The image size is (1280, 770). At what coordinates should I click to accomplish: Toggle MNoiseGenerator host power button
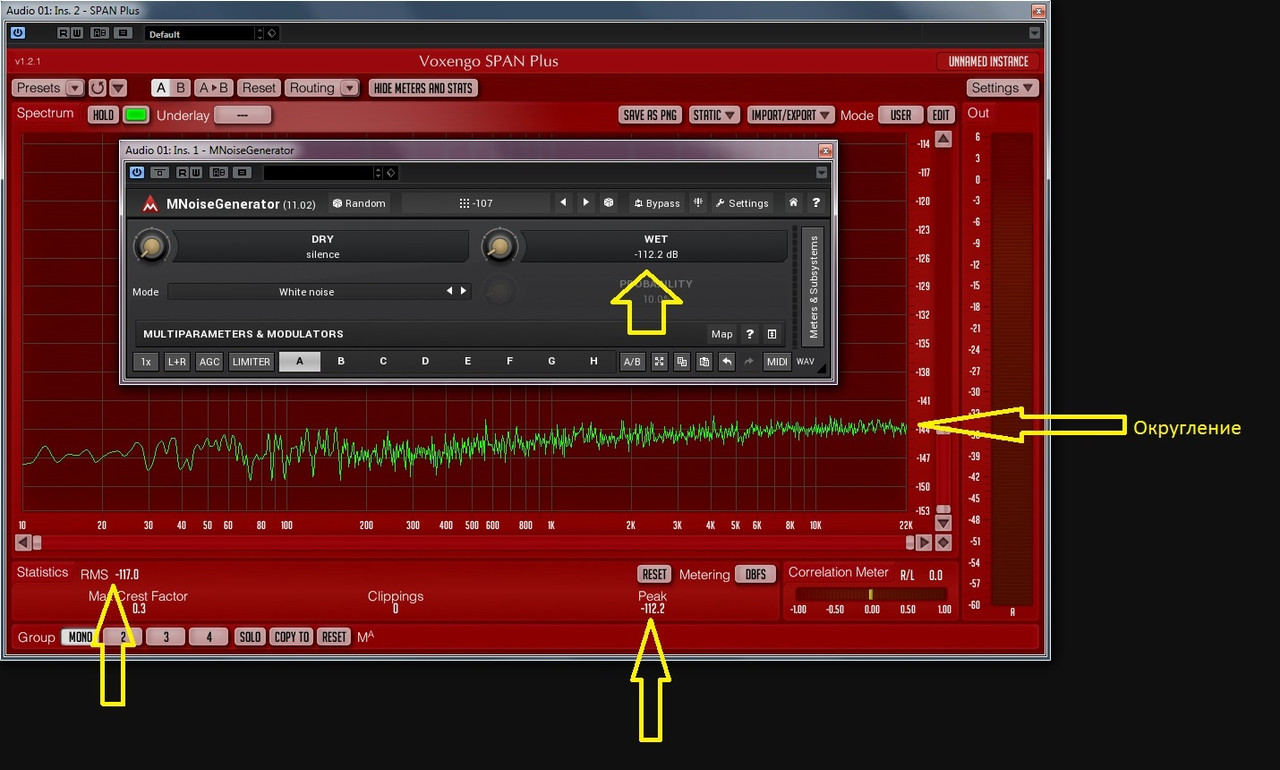[x=137, y=172]
